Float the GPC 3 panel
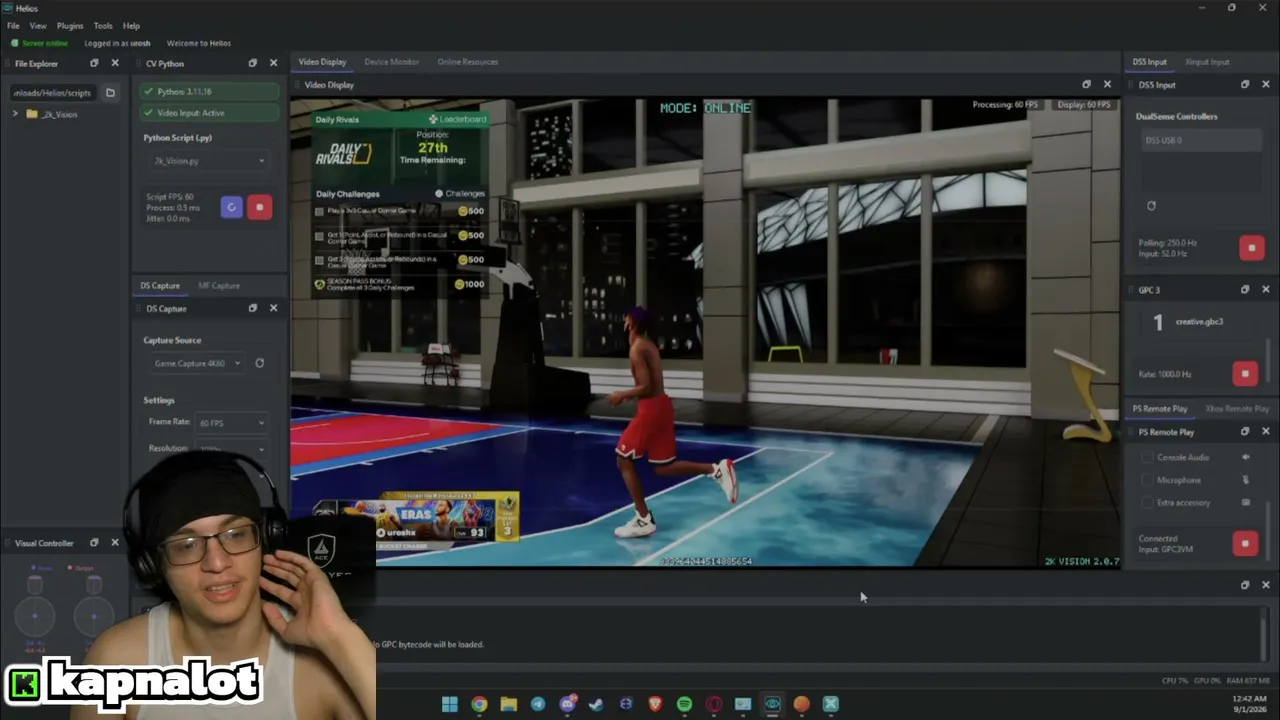 (1245, 290)
